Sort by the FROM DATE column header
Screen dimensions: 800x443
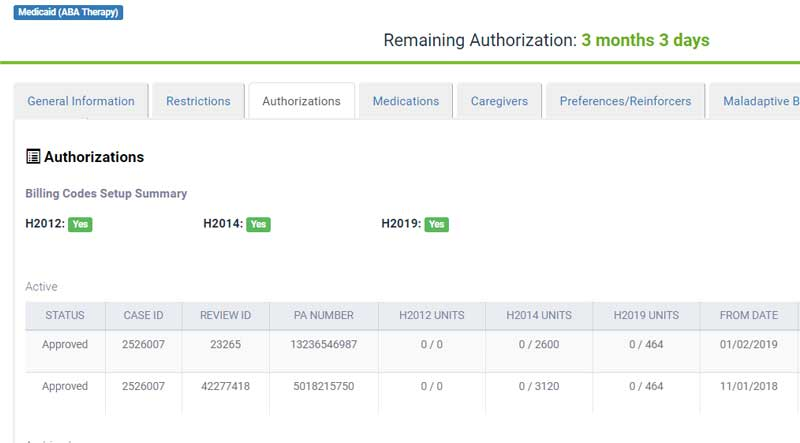pos(748,315)
